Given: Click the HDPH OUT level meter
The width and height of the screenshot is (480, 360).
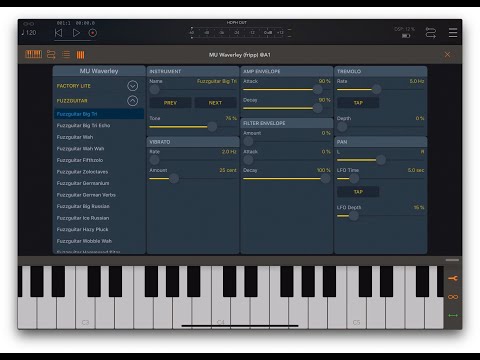Looking at the screenshot, I should (x=239, y=32).
